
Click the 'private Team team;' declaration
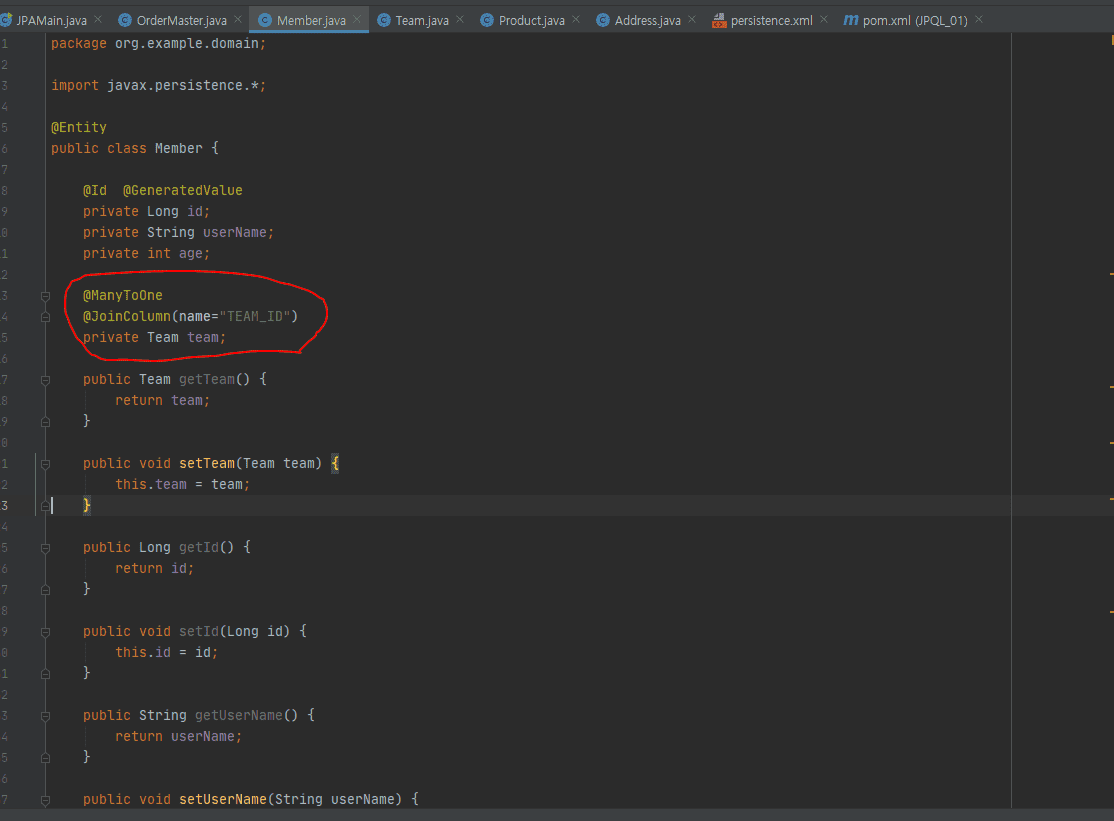[x=154, y=337]
